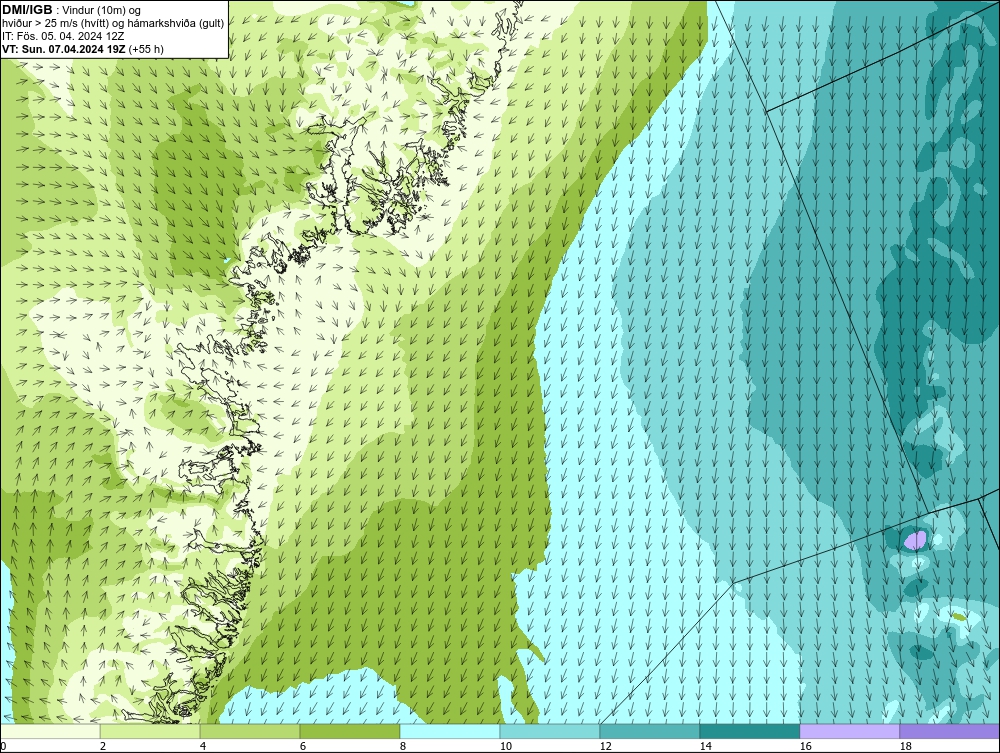Click the 0-2 m/s palest legend swatch
Screen dimensions: 1000x753
coord(50,731)
